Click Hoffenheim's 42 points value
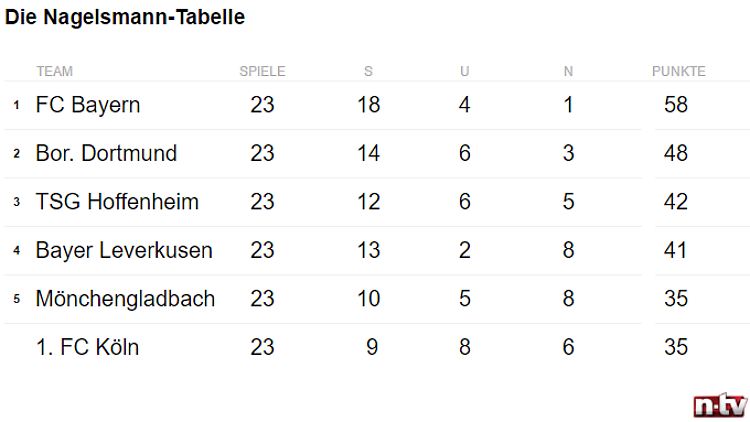The height and width of the screenshot is (422, 750). (676, 201)
